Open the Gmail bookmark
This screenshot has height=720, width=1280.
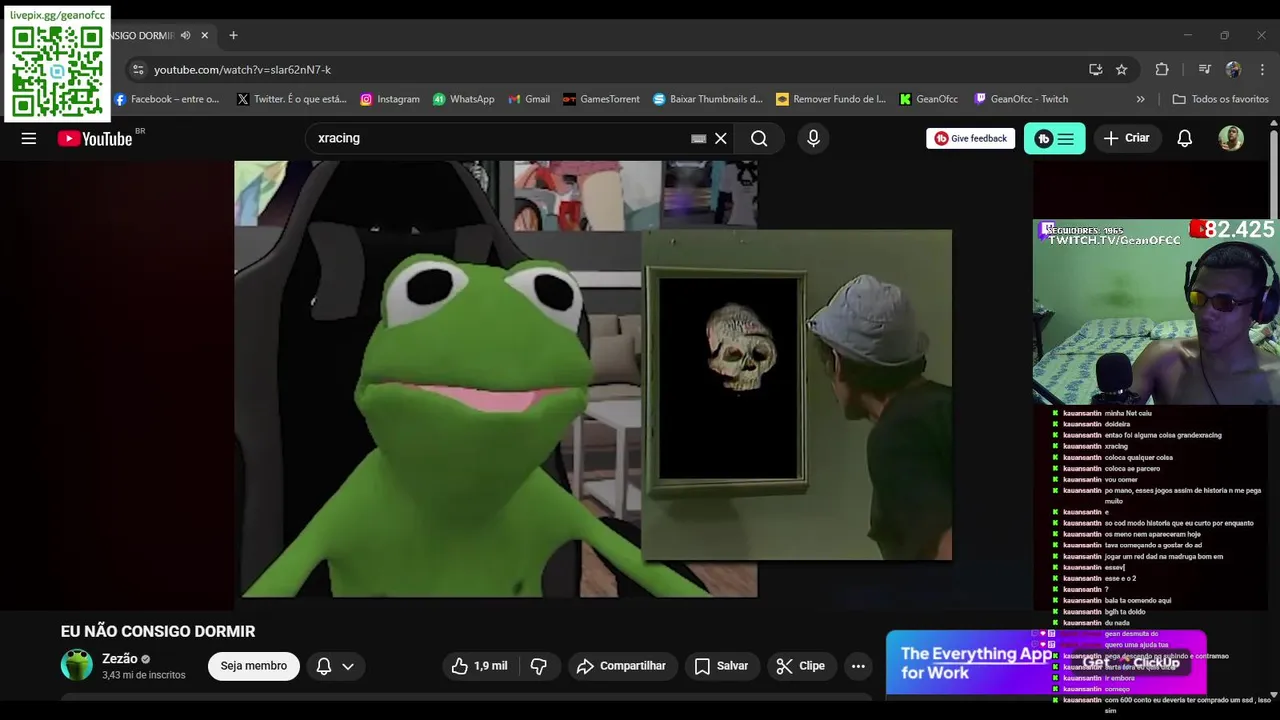pos(529,99)
